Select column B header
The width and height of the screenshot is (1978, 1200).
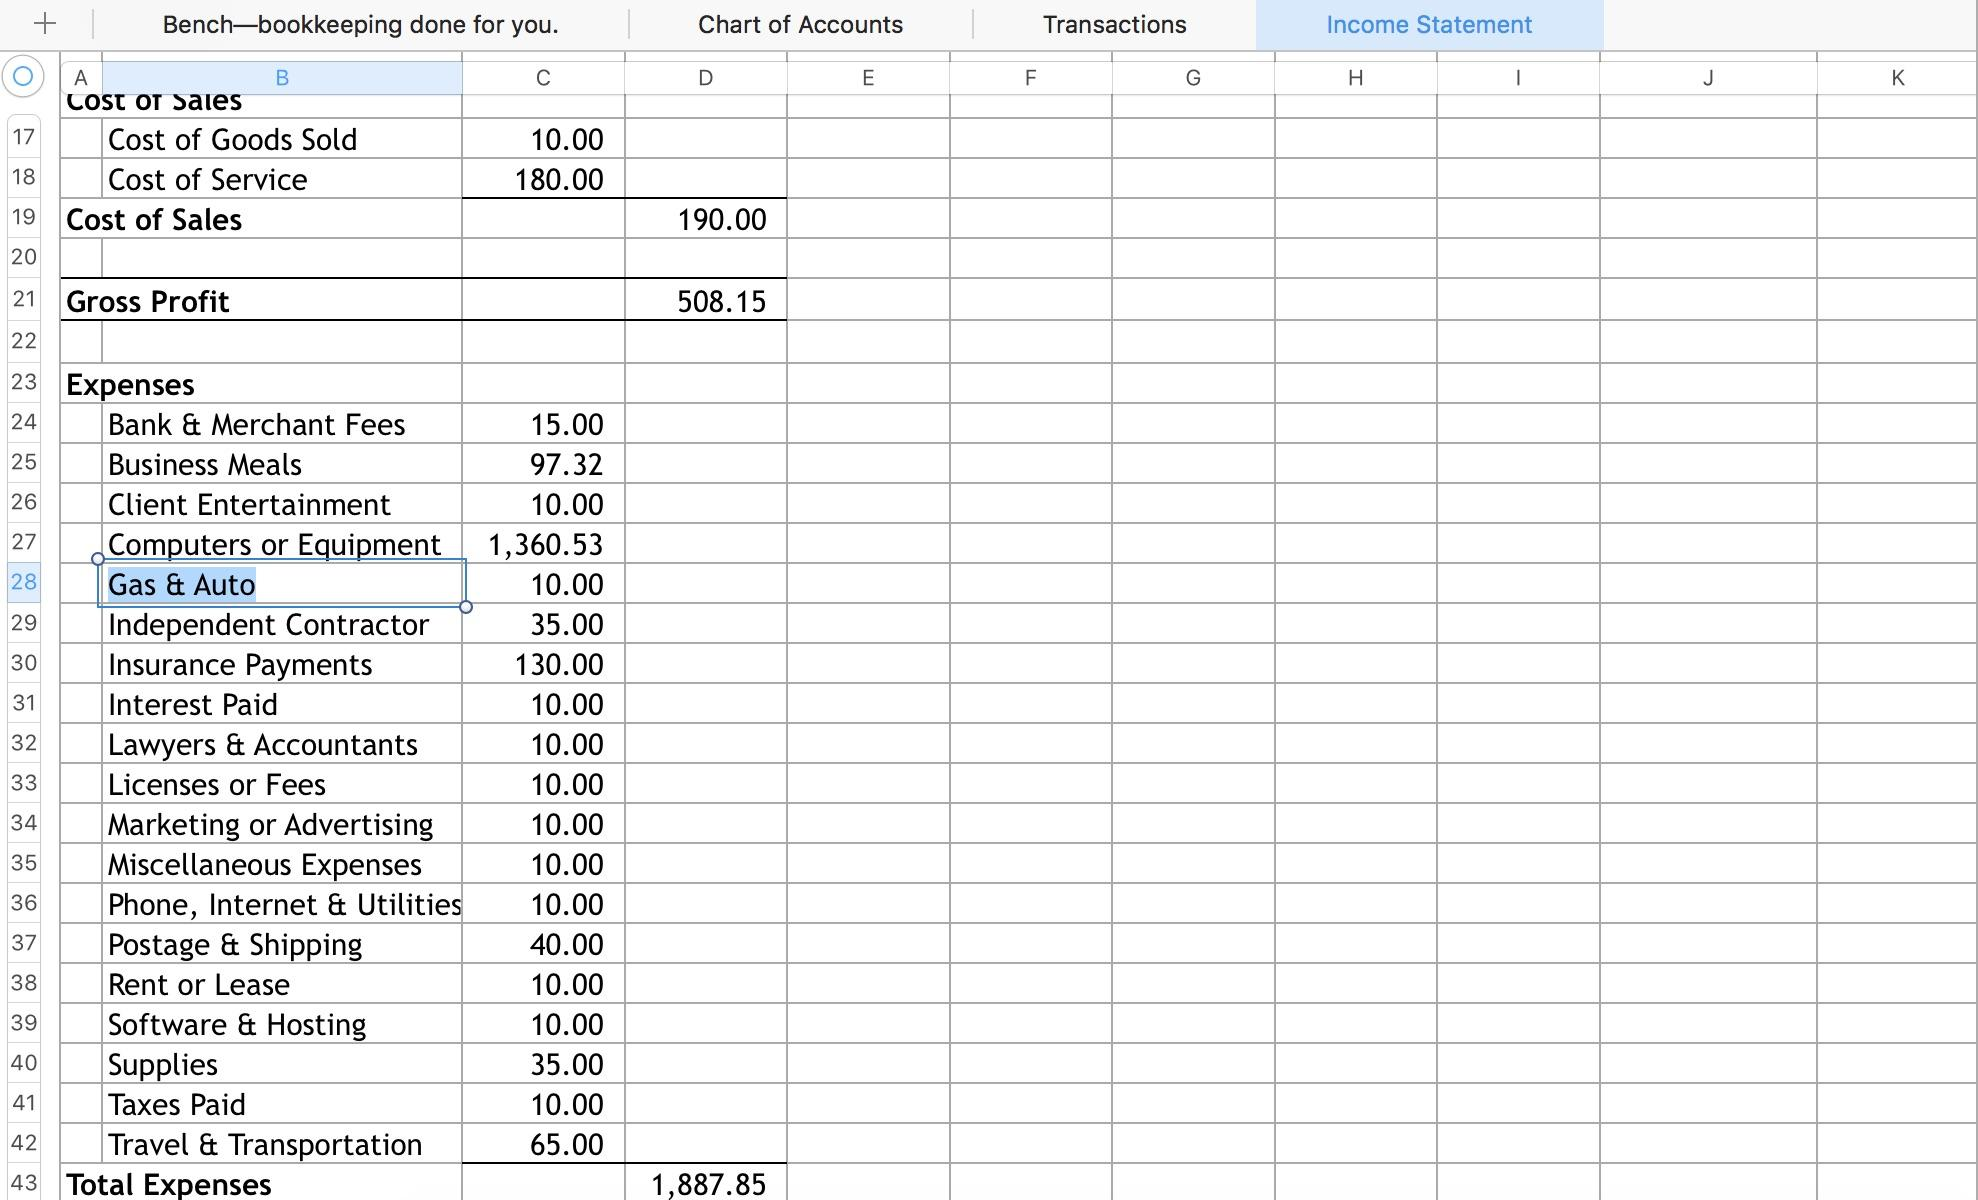click(x=283, y=76)
